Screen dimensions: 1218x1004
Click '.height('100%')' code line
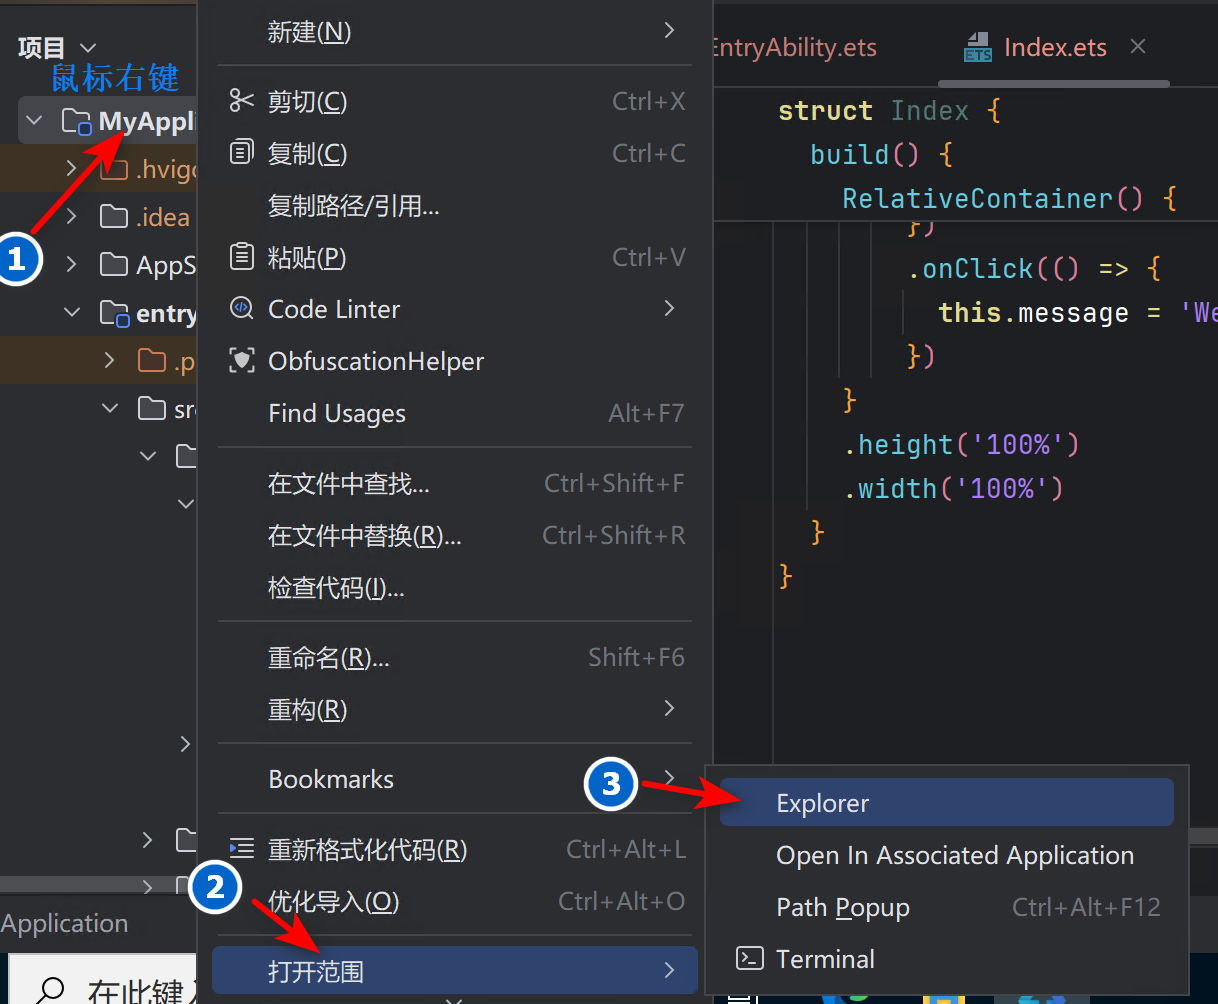coord(962,444)
